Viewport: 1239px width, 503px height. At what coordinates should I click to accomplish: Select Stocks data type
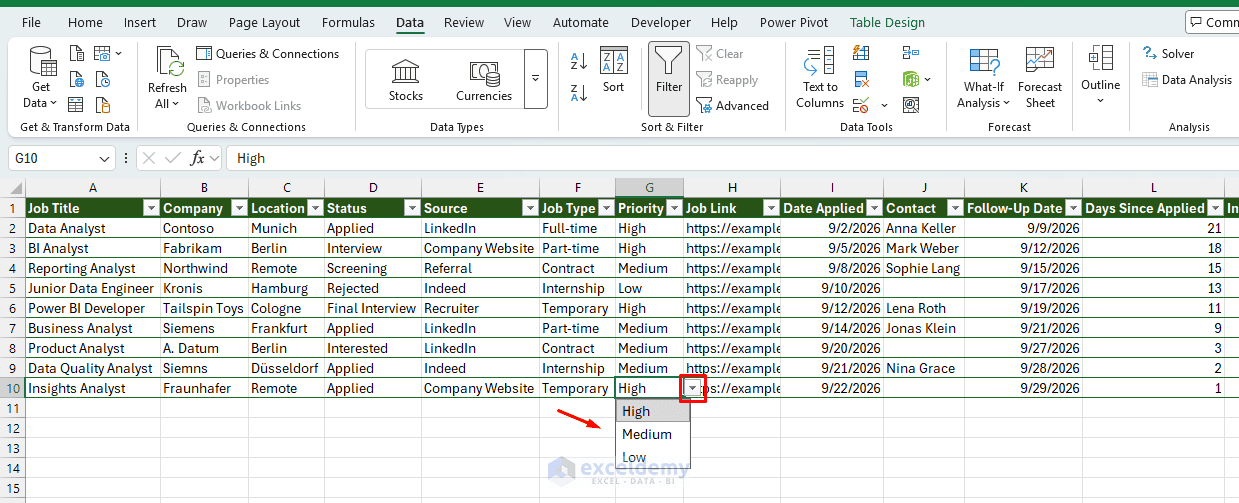[x=406, y=80]
